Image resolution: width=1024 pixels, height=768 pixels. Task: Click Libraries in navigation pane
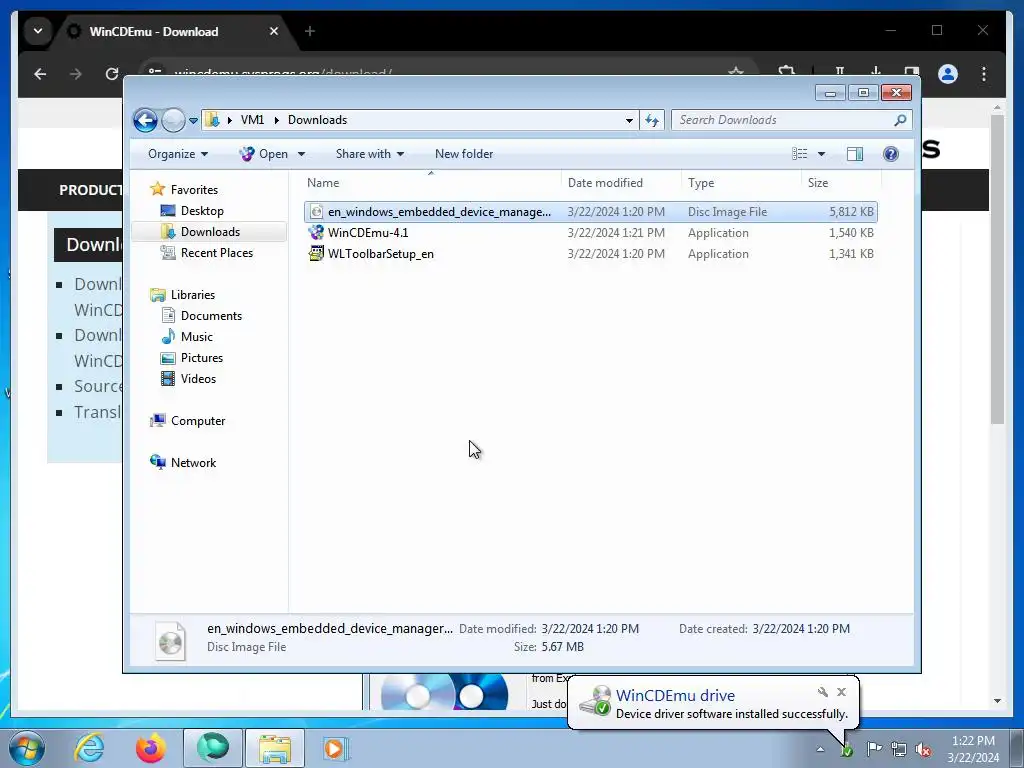(x=193, y=295)
